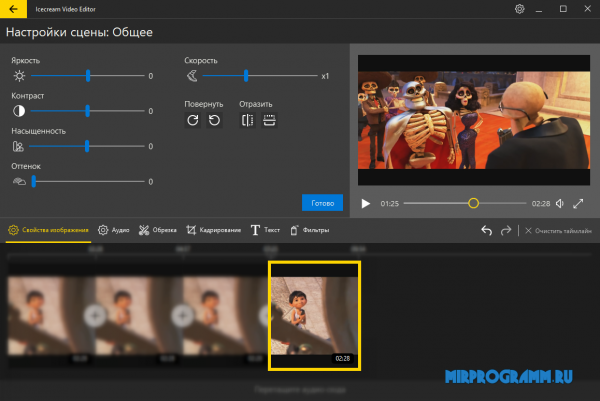Click the x1 speed value label

coord(325,76)
